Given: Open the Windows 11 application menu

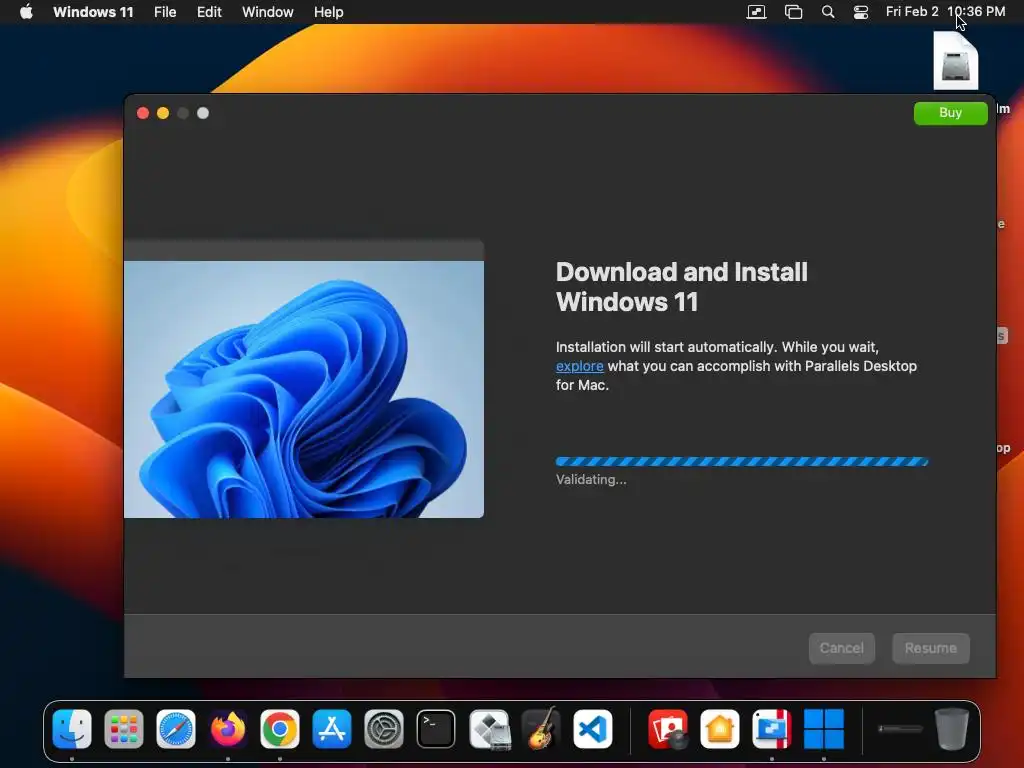Looking at the screenshot, I should click(93, 12).
